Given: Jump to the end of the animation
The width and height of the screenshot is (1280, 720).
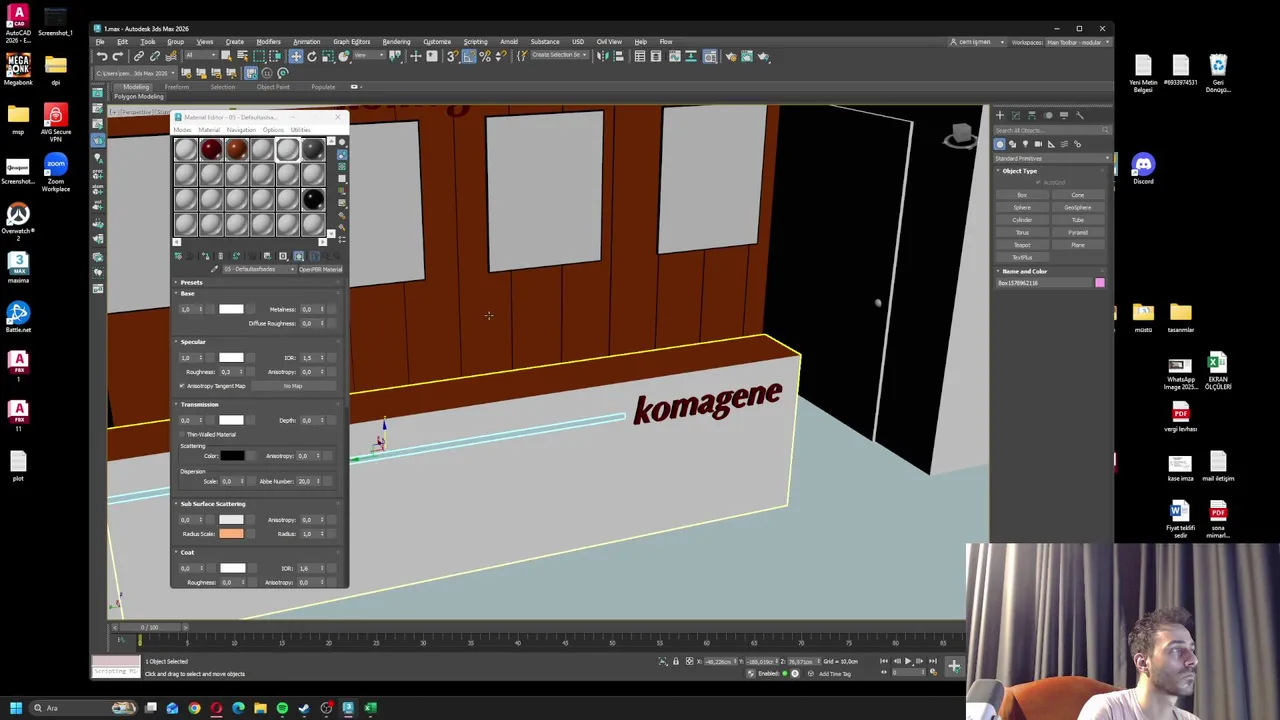Looking at the screenshot, I should click(x=933, y=661).
